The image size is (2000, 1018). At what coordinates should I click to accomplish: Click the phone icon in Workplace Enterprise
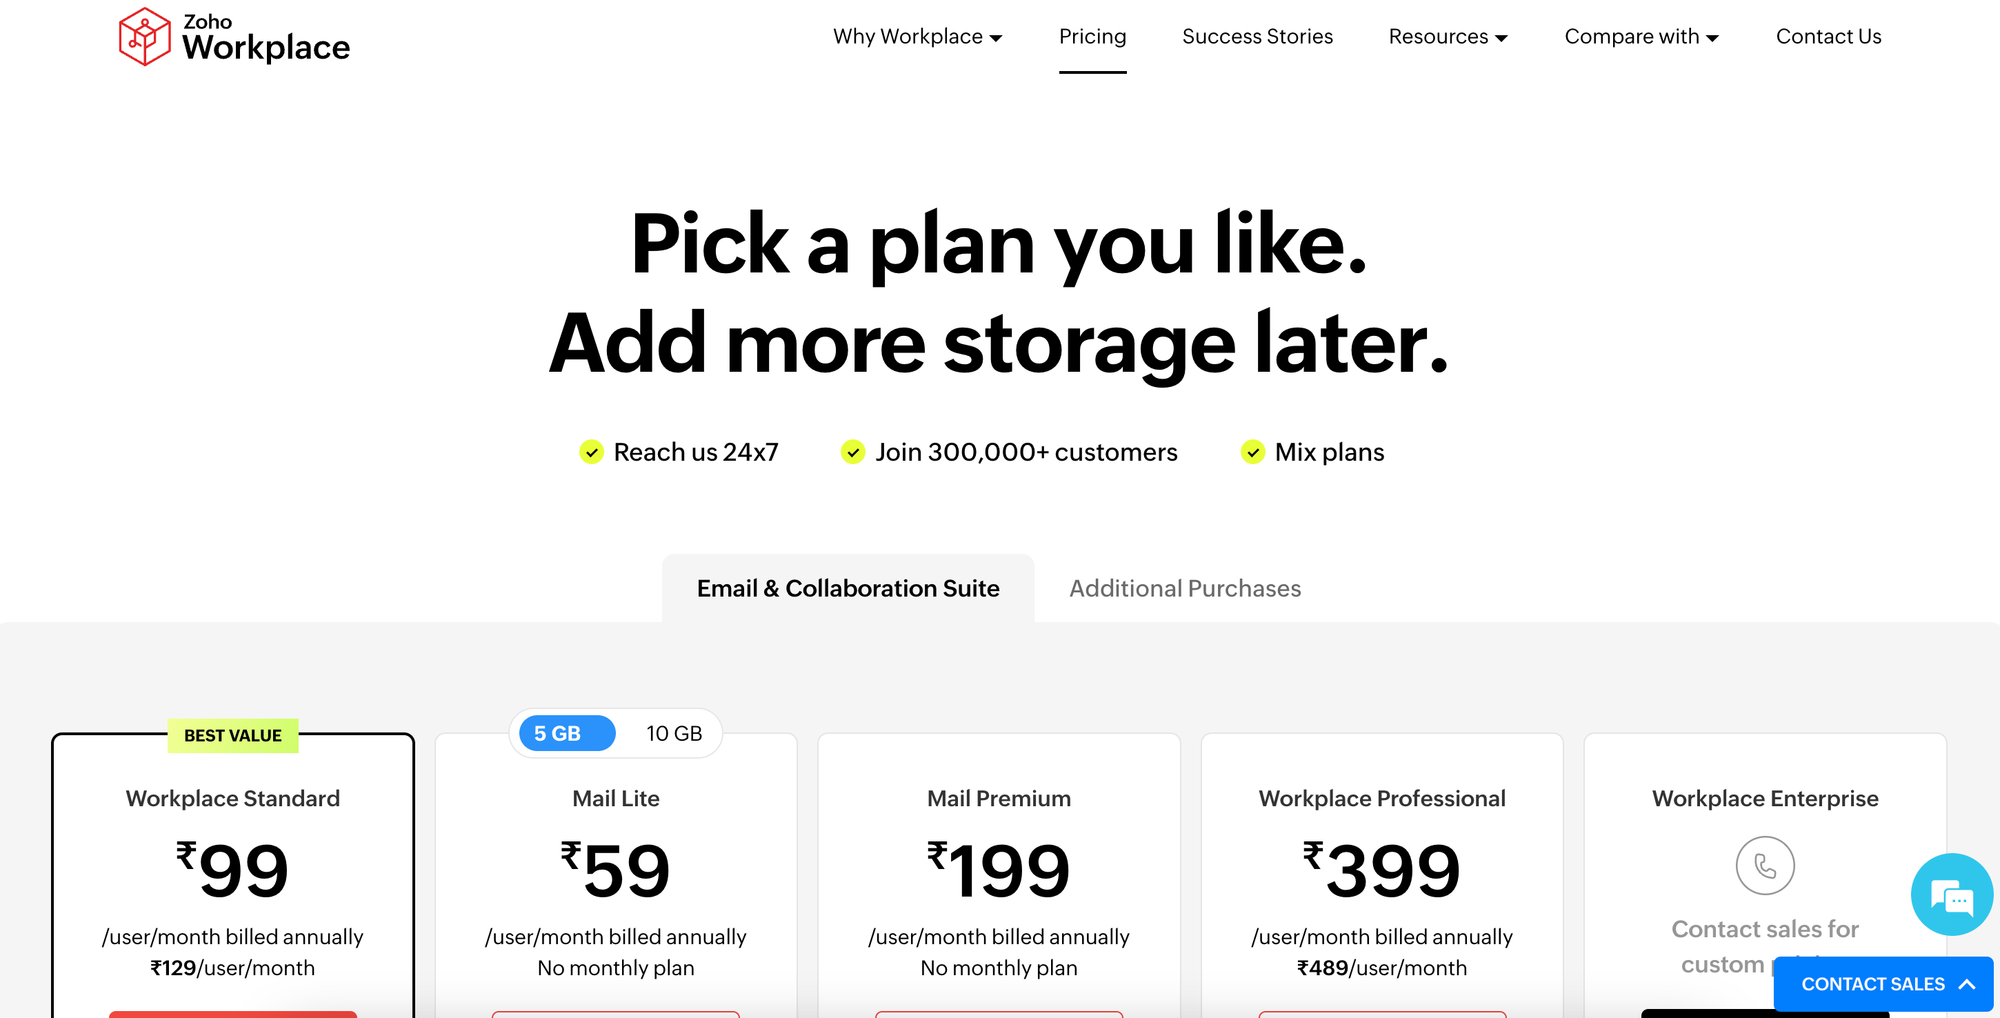coord(1765,865)
